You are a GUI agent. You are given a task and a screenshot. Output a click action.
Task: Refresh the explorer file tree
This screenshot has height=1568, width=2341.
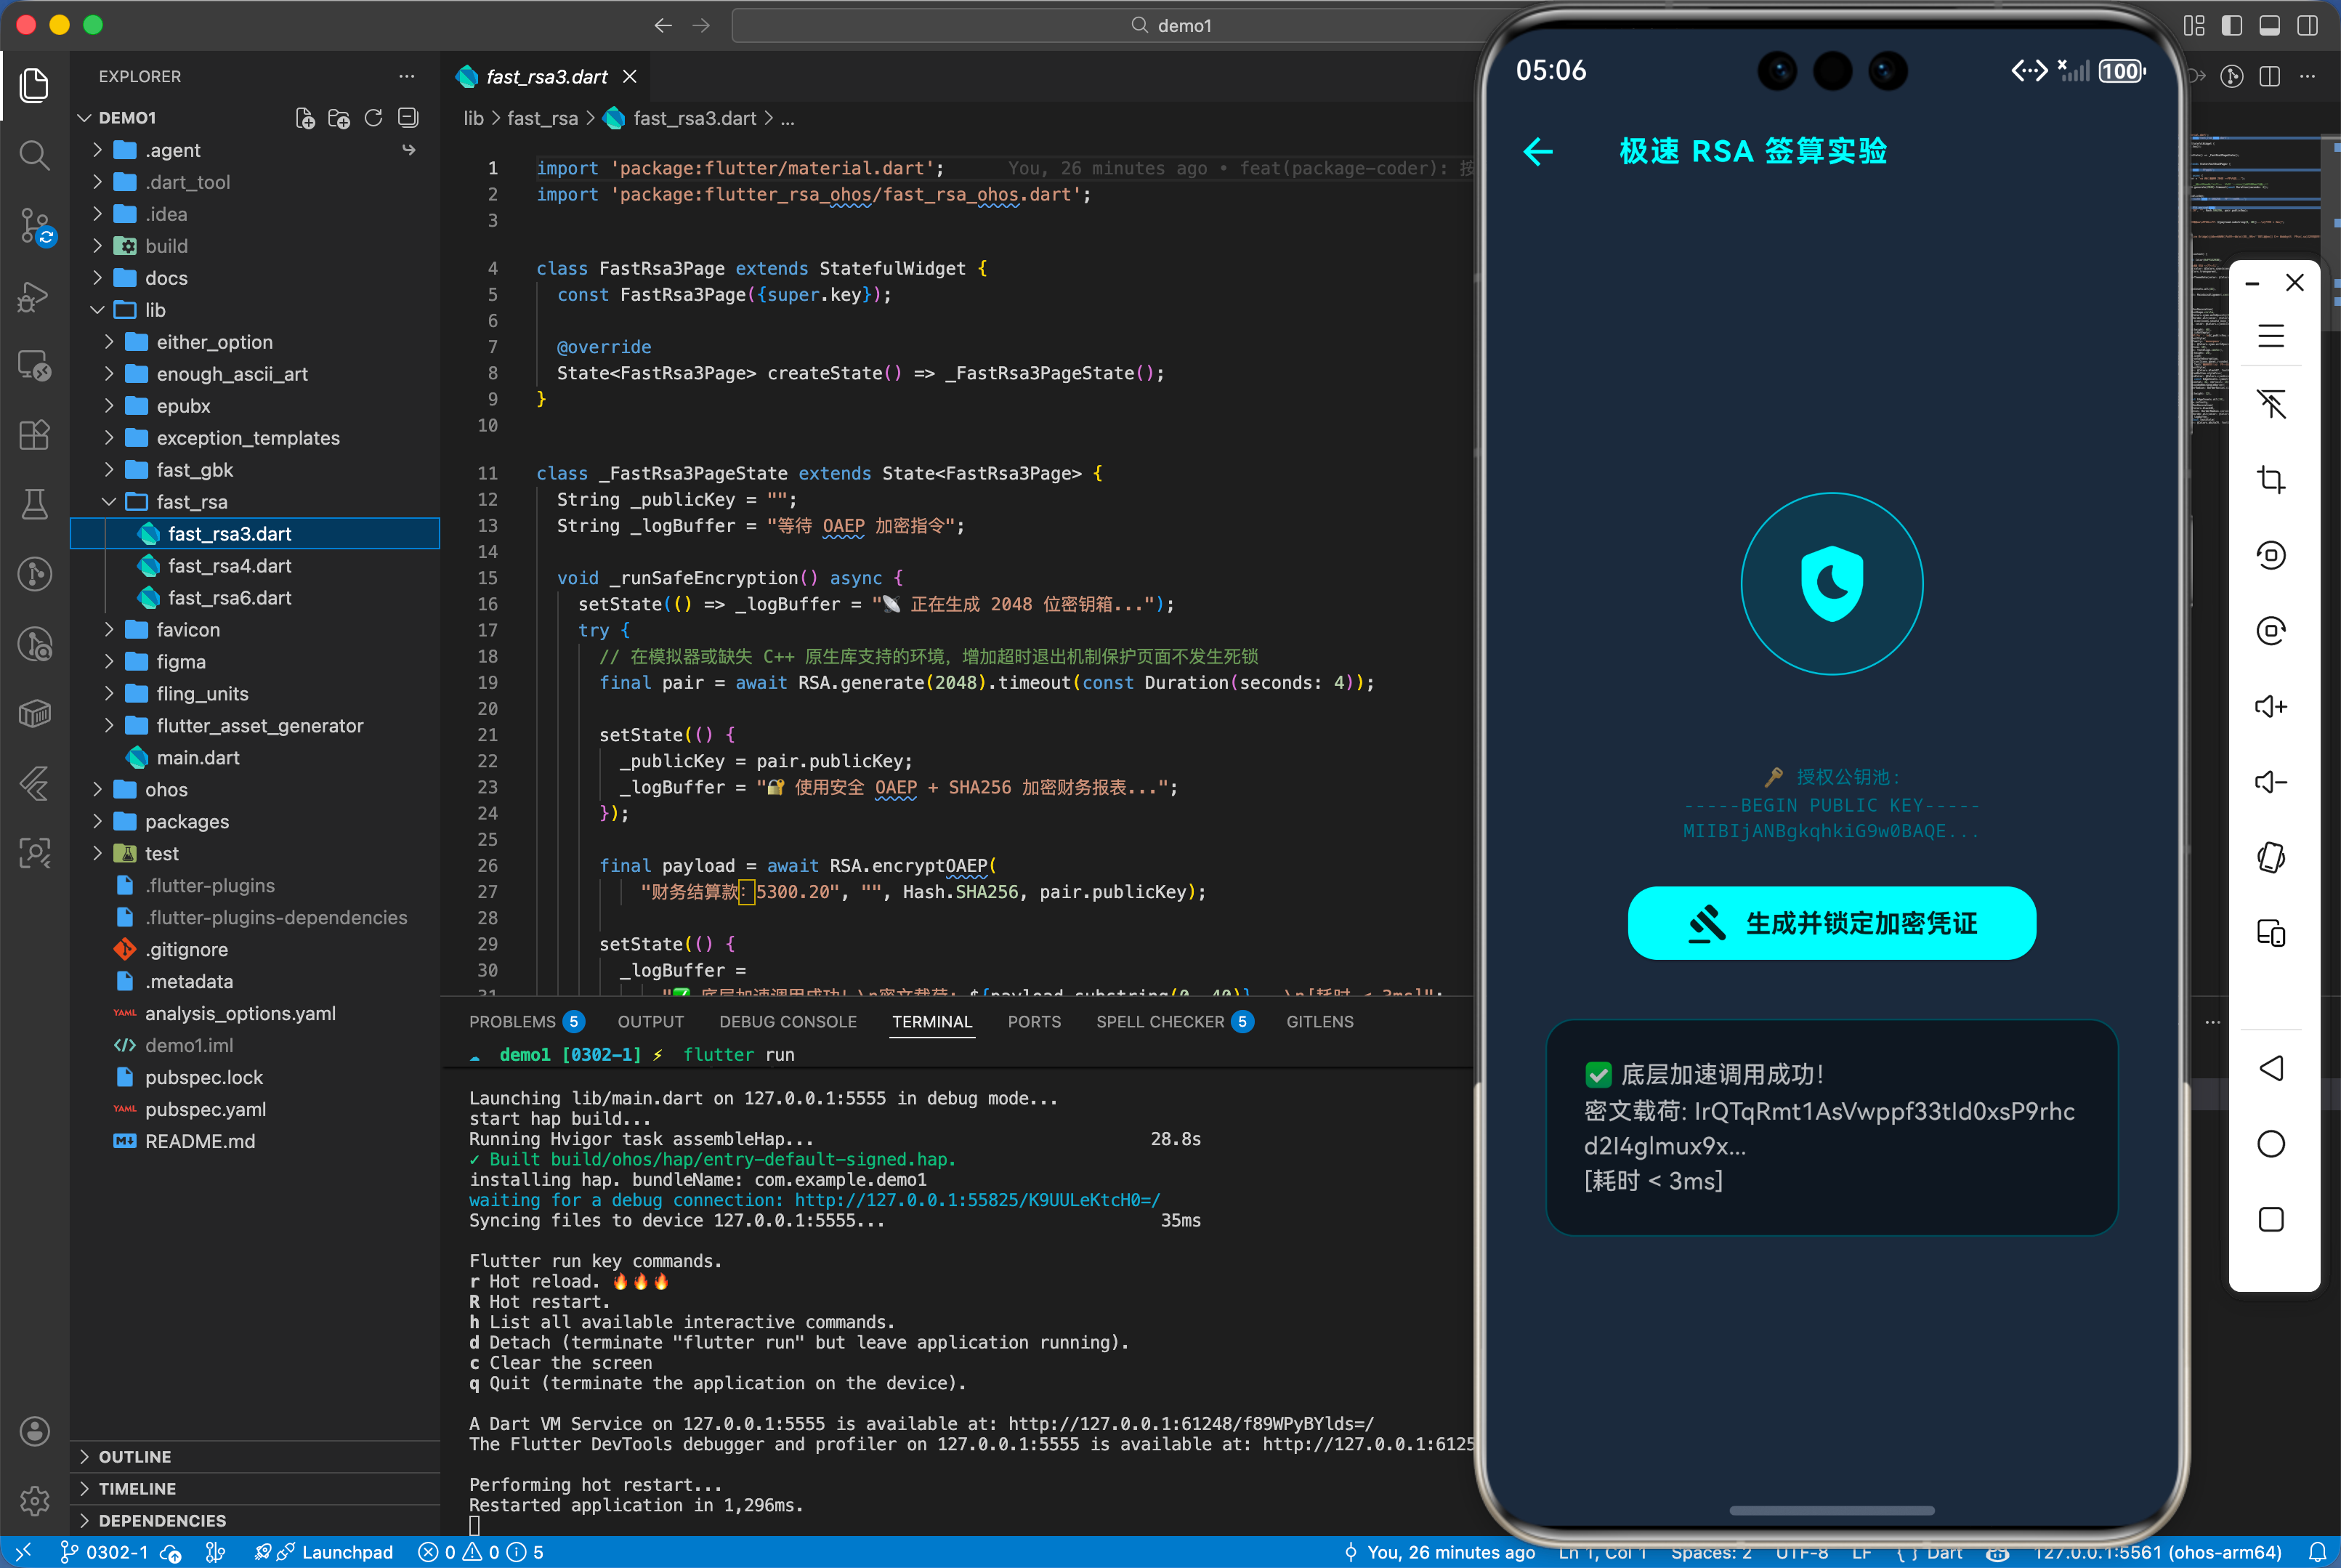pyautogui.click(x=373, y=118)
